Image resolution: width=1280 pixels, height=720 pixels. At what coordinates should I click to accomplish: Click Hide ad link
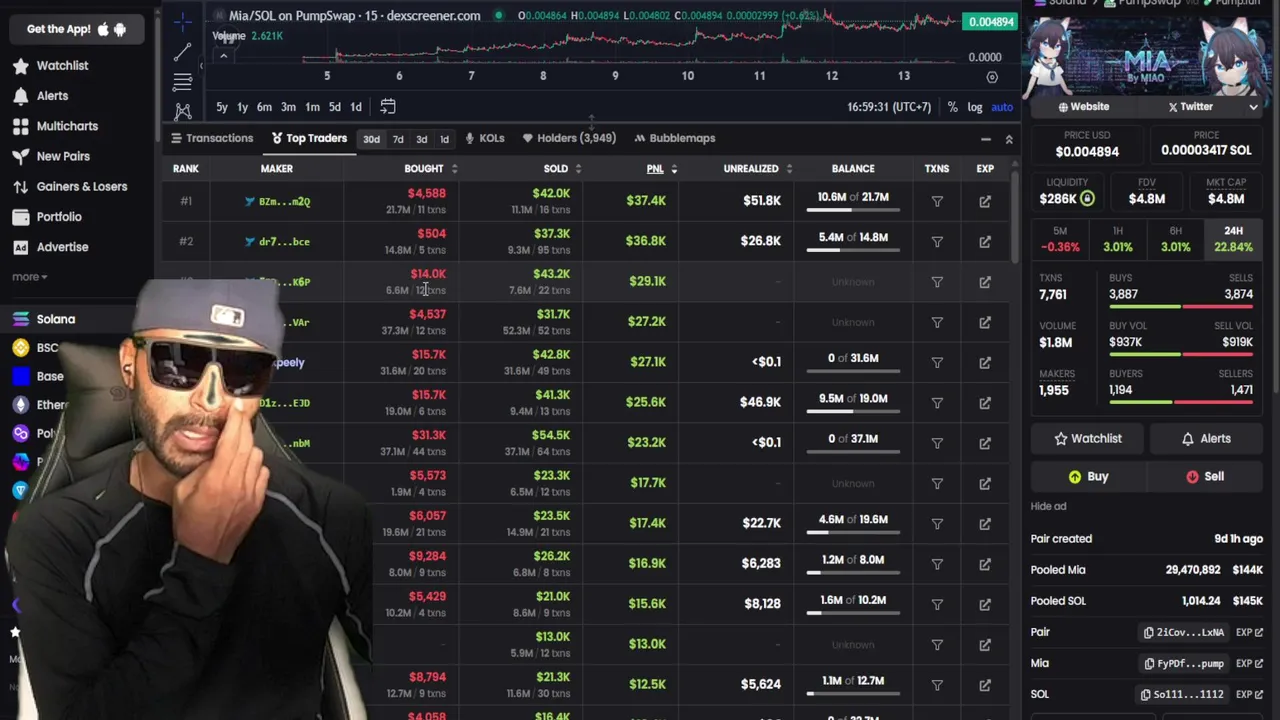[x=1048, y=506]
